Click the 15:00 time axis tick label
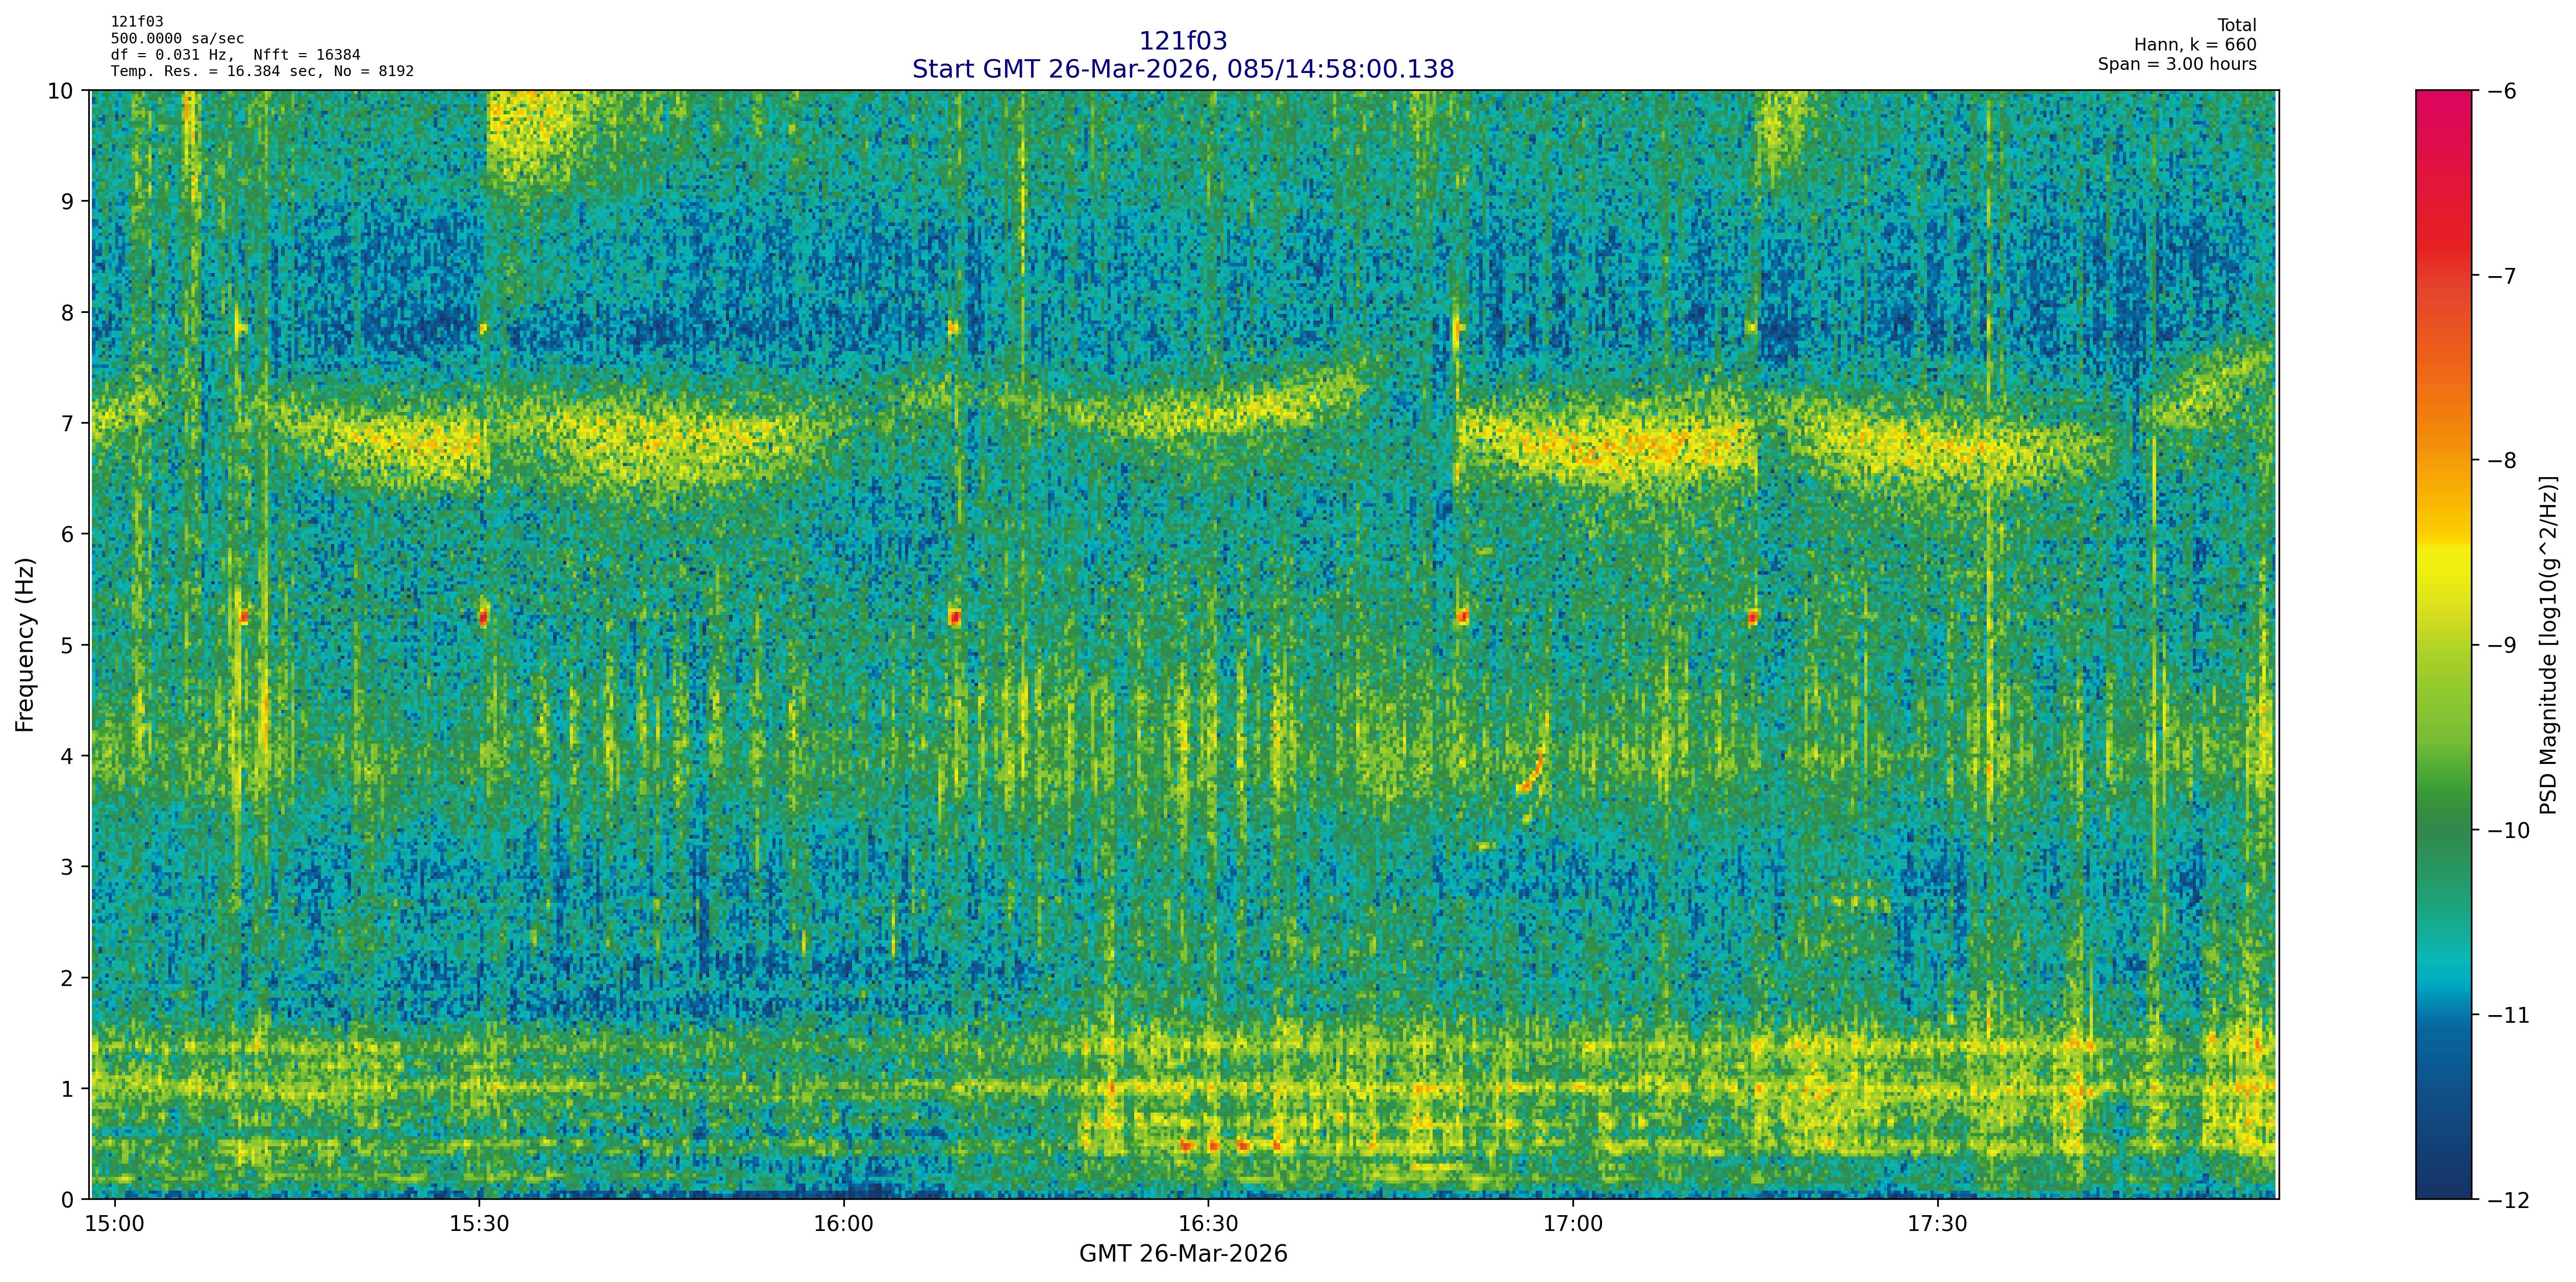 pyautogui.click(x=115, y=1225)
